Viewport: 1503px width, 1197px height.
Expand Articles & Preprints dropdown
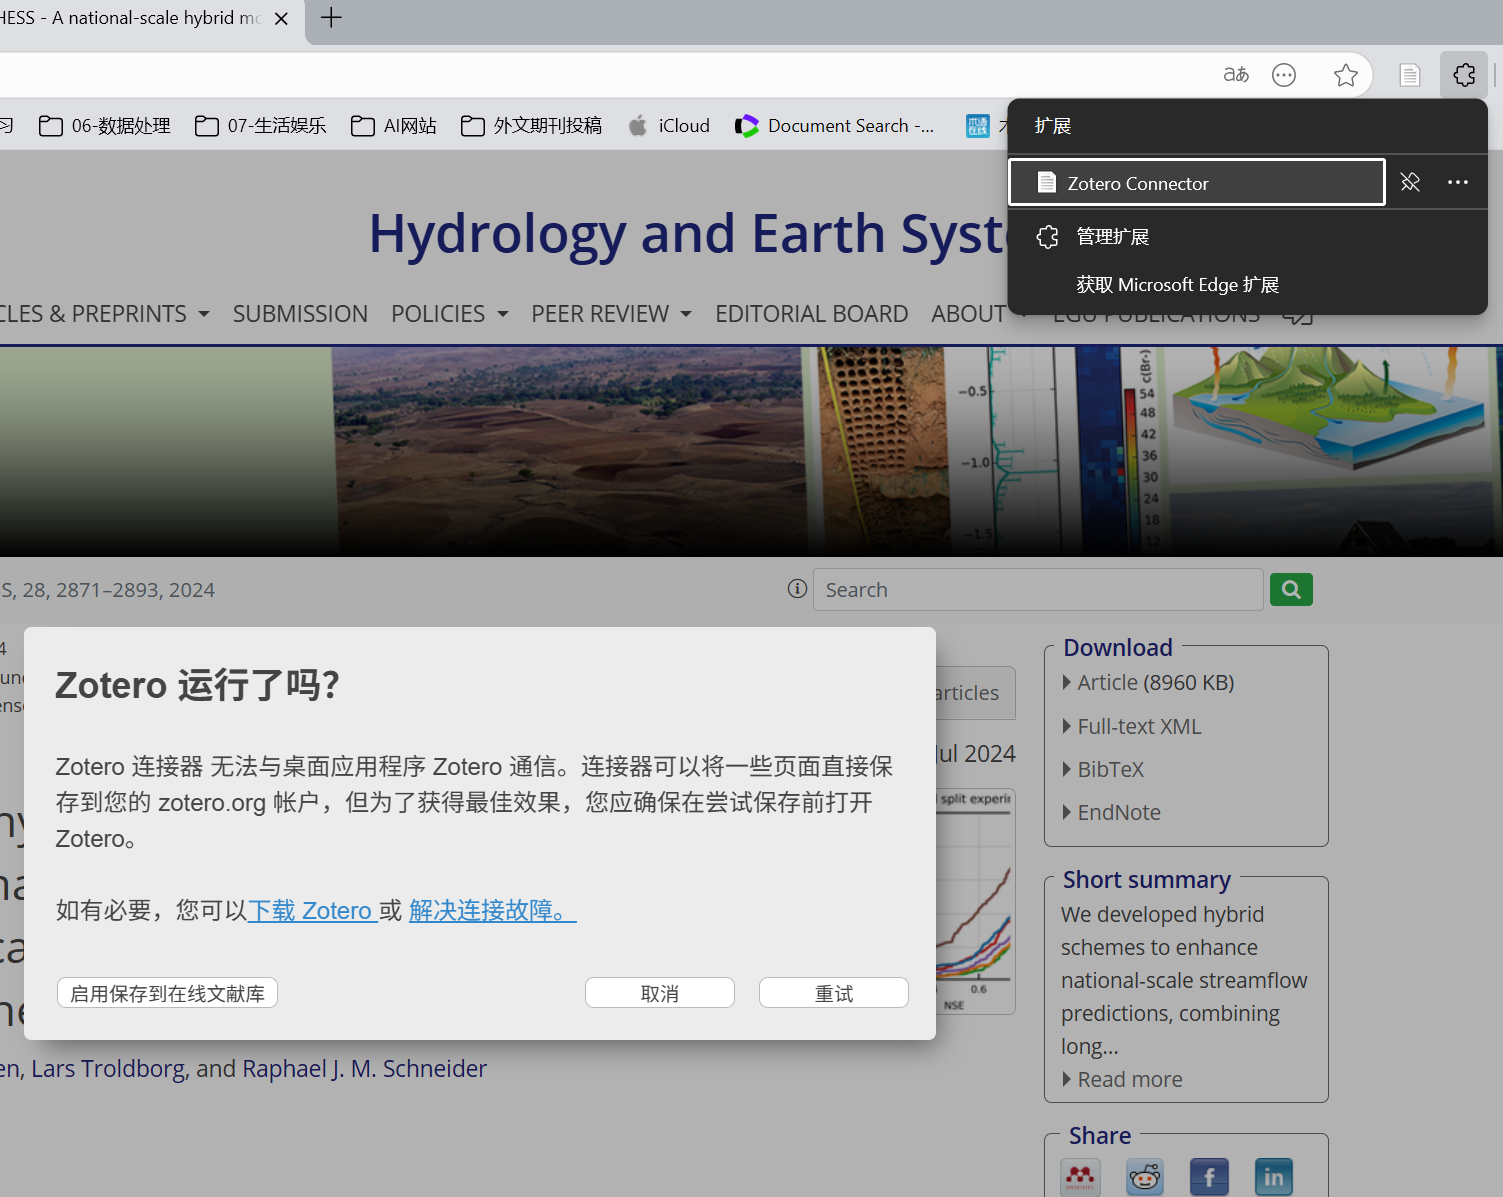tap(105, 314)
